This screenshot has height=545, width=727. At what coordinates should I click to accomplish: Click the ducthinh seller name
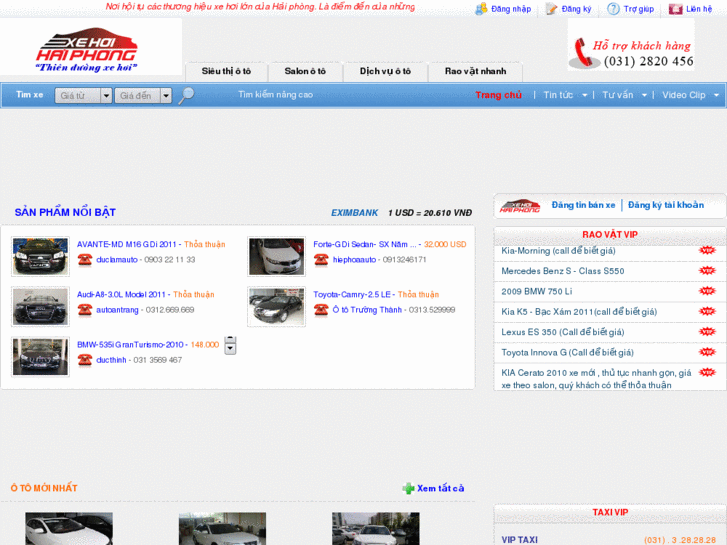(x=111, y=360)
